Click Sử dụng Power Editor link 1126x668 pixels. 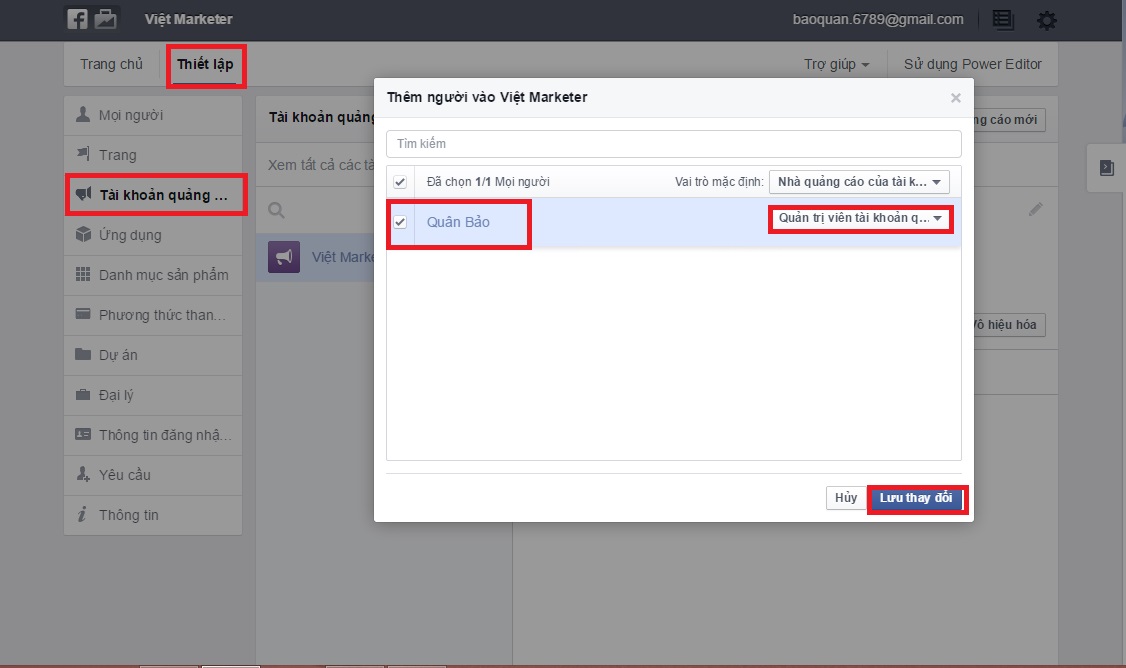click(x=972, y=65)
